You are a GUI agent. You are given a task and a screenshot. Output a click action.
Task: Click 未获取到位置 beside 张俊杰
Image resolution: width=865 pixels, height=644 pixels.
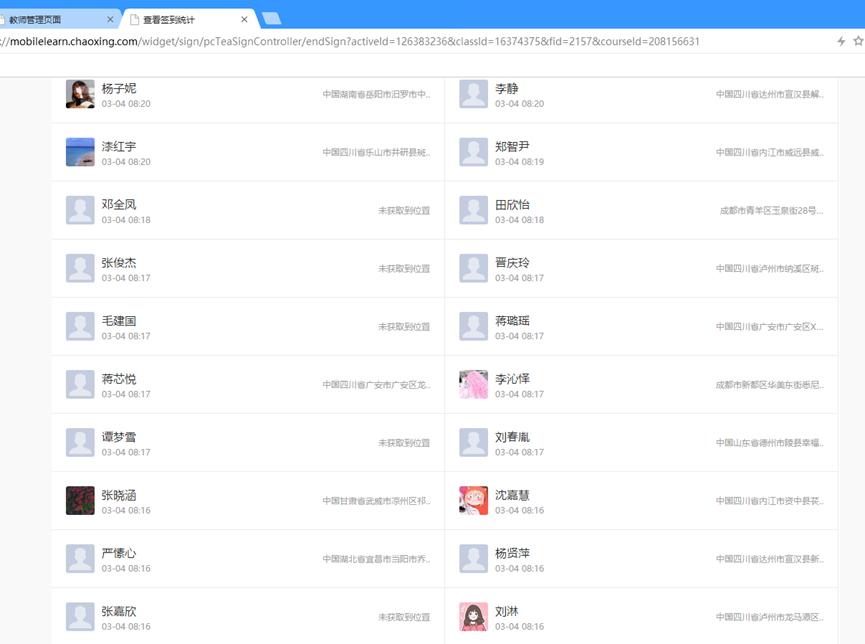pyautogui.click(x=404, y=269)
